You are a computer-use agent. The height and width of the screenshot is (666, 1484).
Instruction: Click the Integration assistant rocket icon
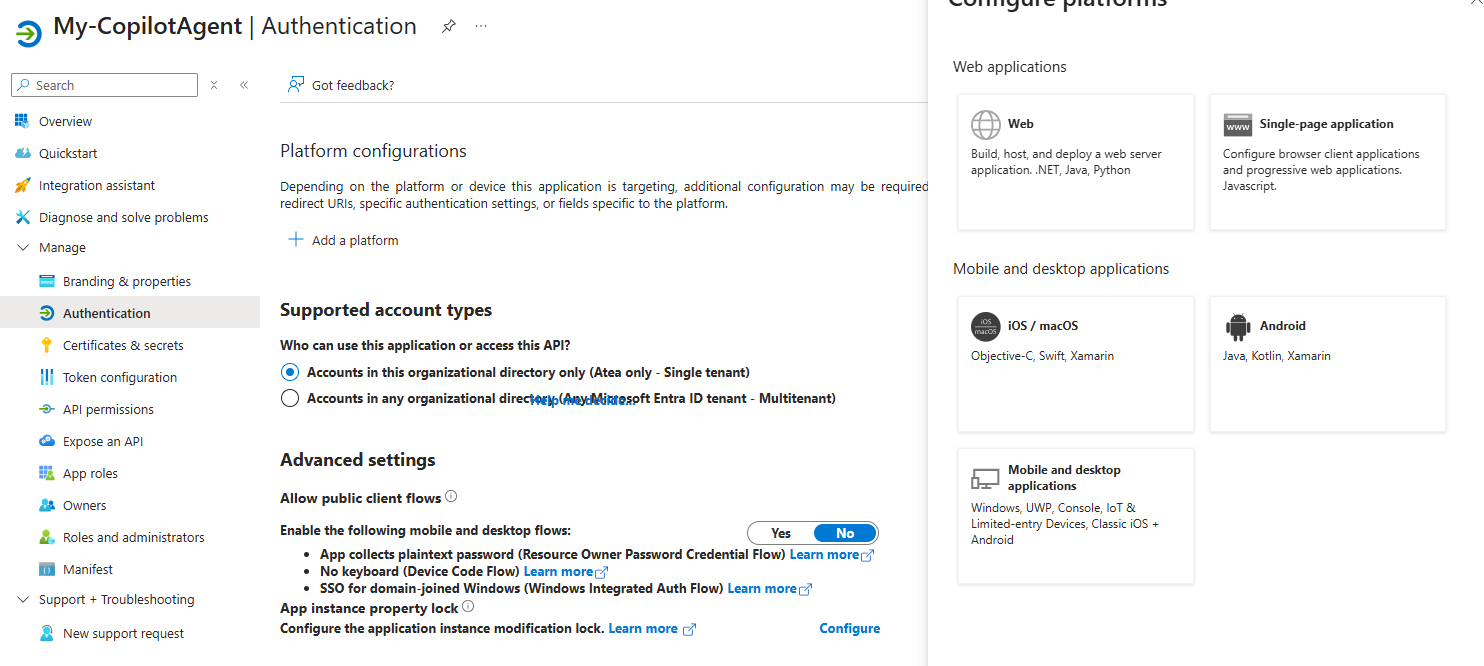(22, 185)
